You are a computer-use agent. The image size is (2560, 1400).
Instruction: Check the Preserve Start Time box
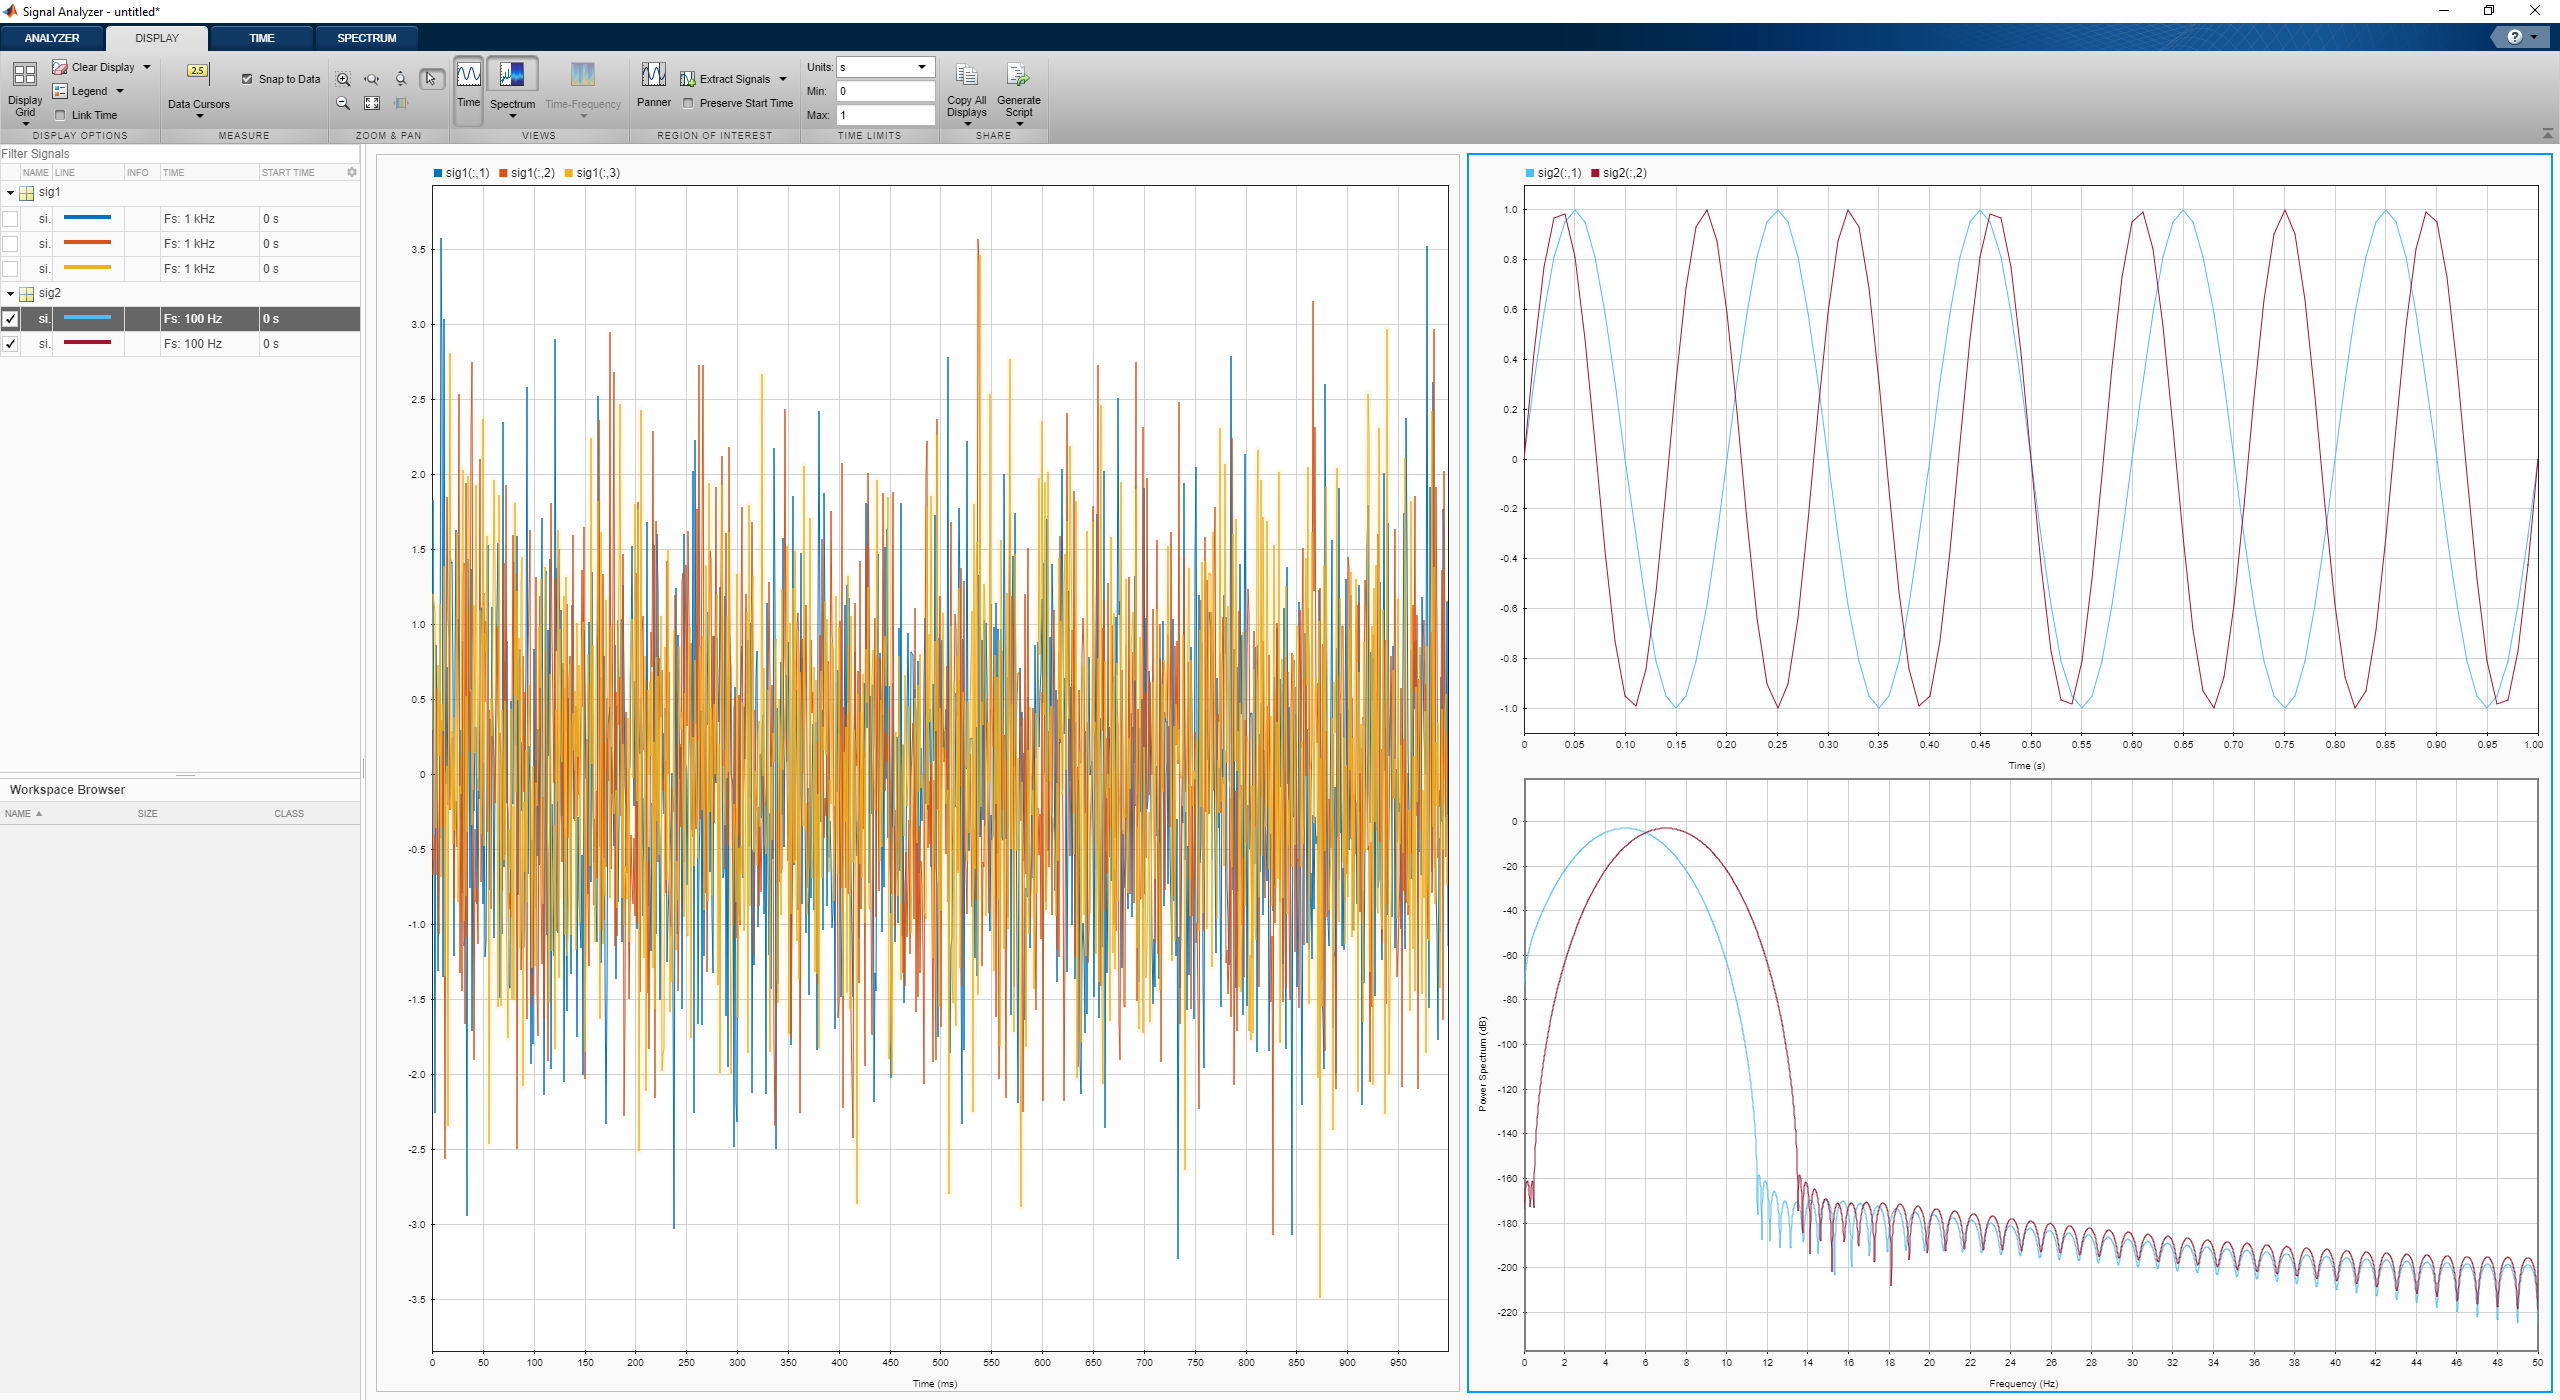688,103
